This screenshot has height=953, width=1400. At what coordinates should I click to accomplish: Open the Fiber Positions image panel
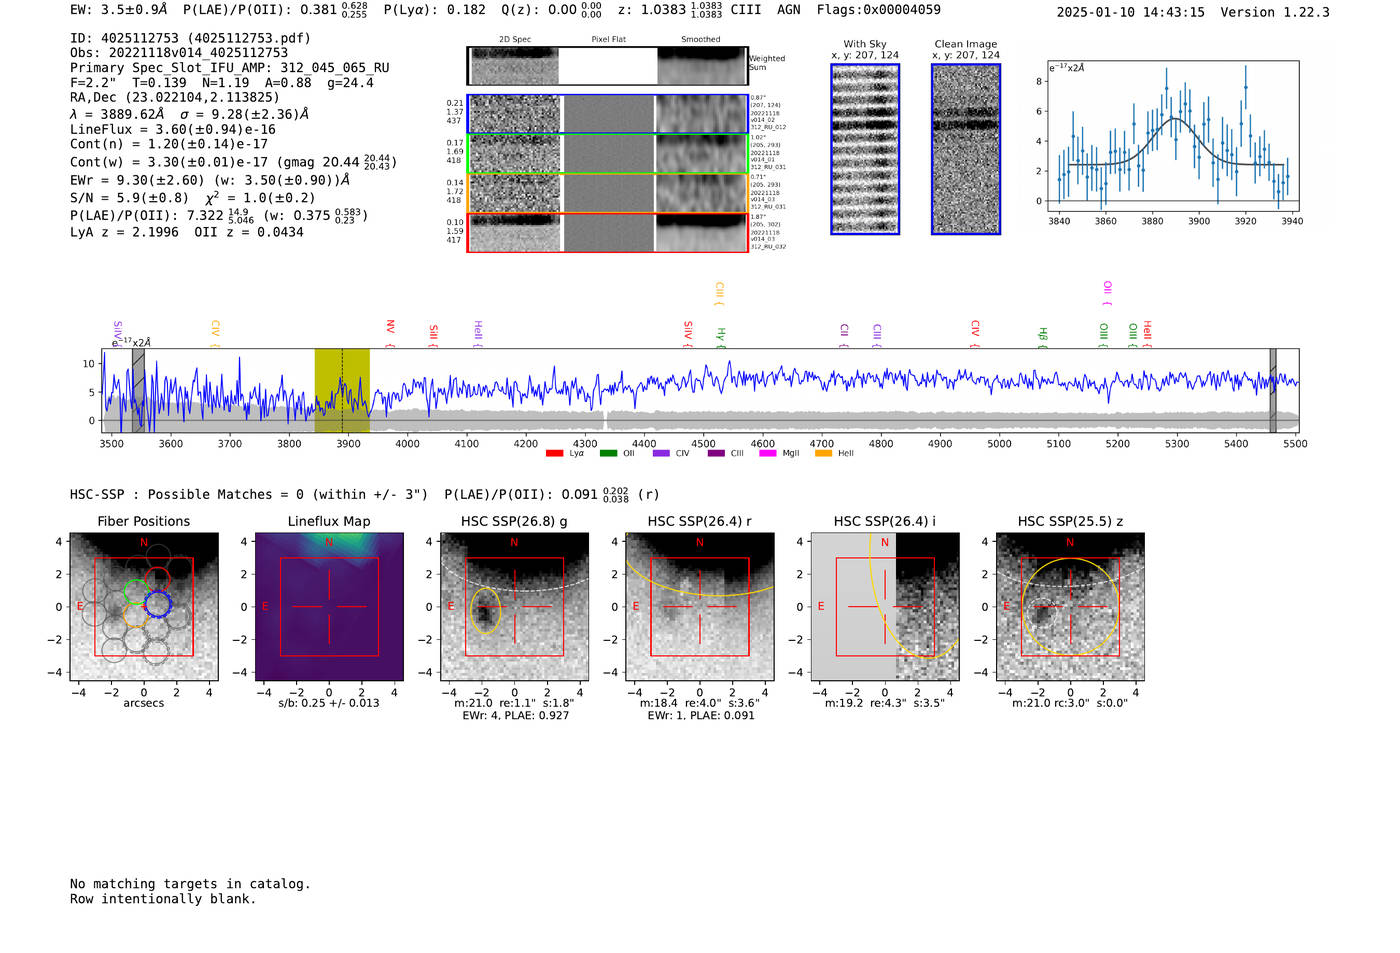pyautogui.click(x=144, y=607)
